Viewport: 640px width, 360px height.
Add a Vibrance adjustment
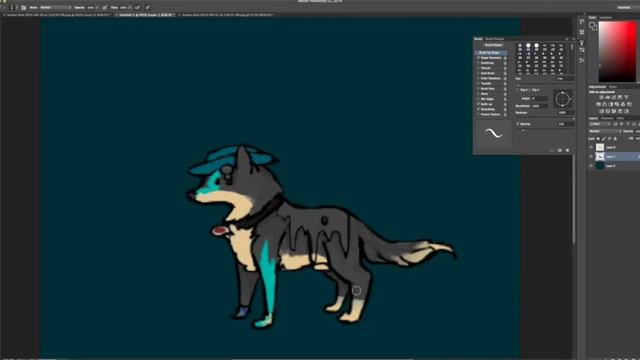tap(627, 97)
